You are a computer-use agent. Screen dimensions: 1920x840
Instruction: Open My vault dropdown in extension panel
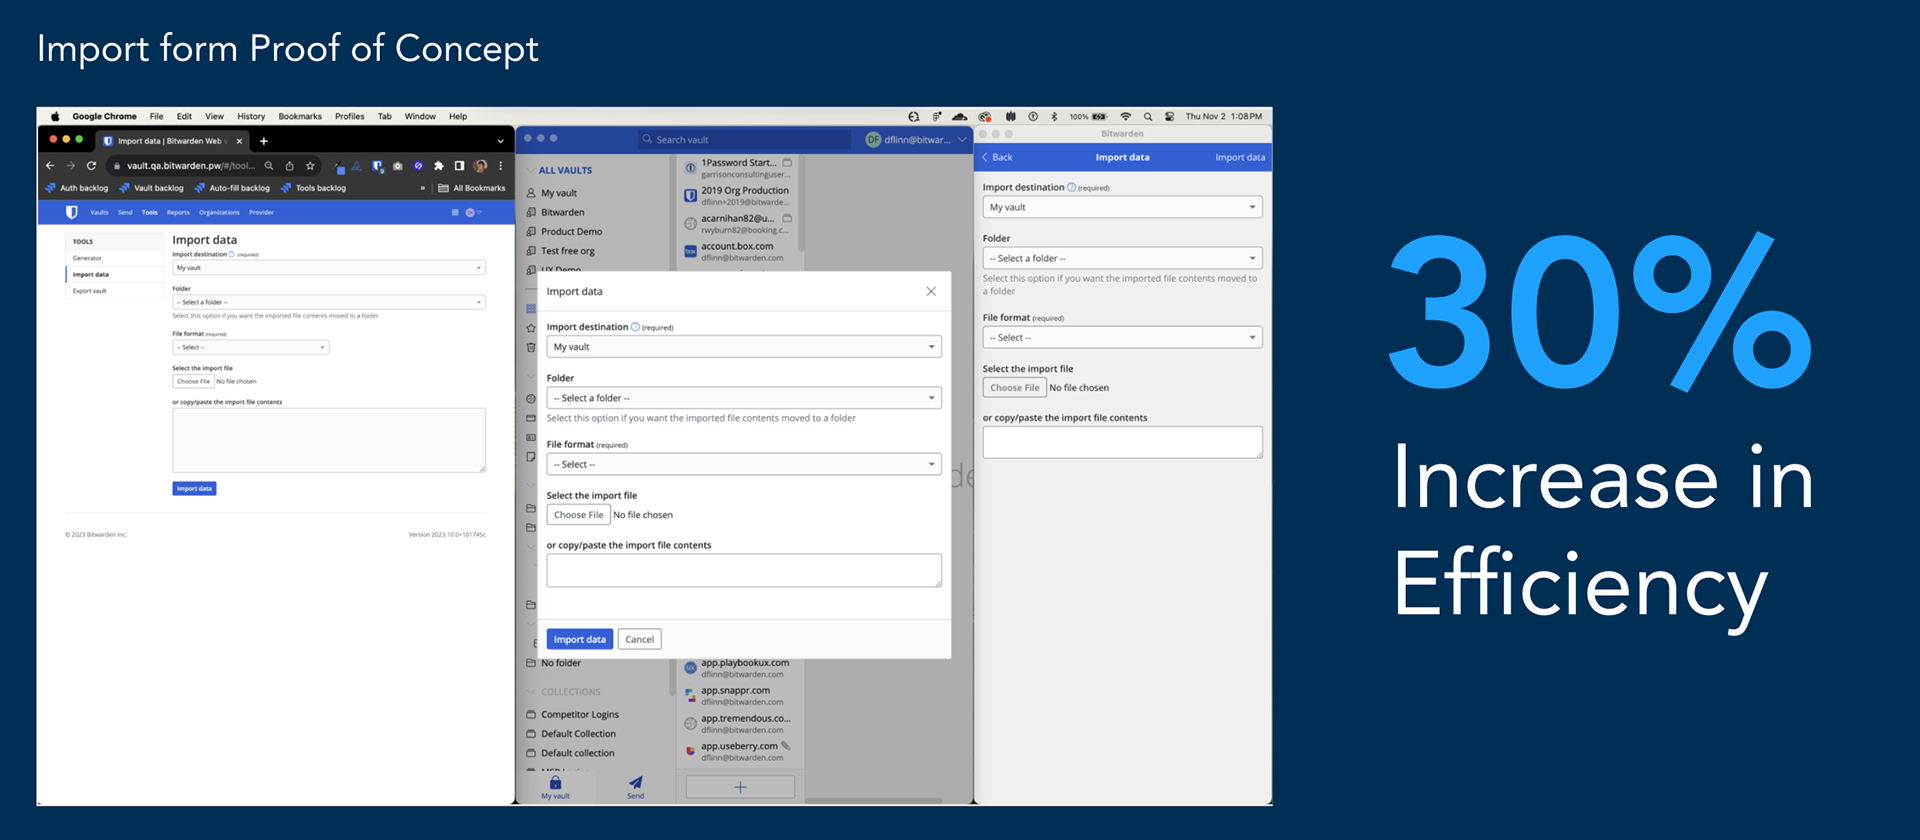pyautogui.click(x=1122, y=207)
